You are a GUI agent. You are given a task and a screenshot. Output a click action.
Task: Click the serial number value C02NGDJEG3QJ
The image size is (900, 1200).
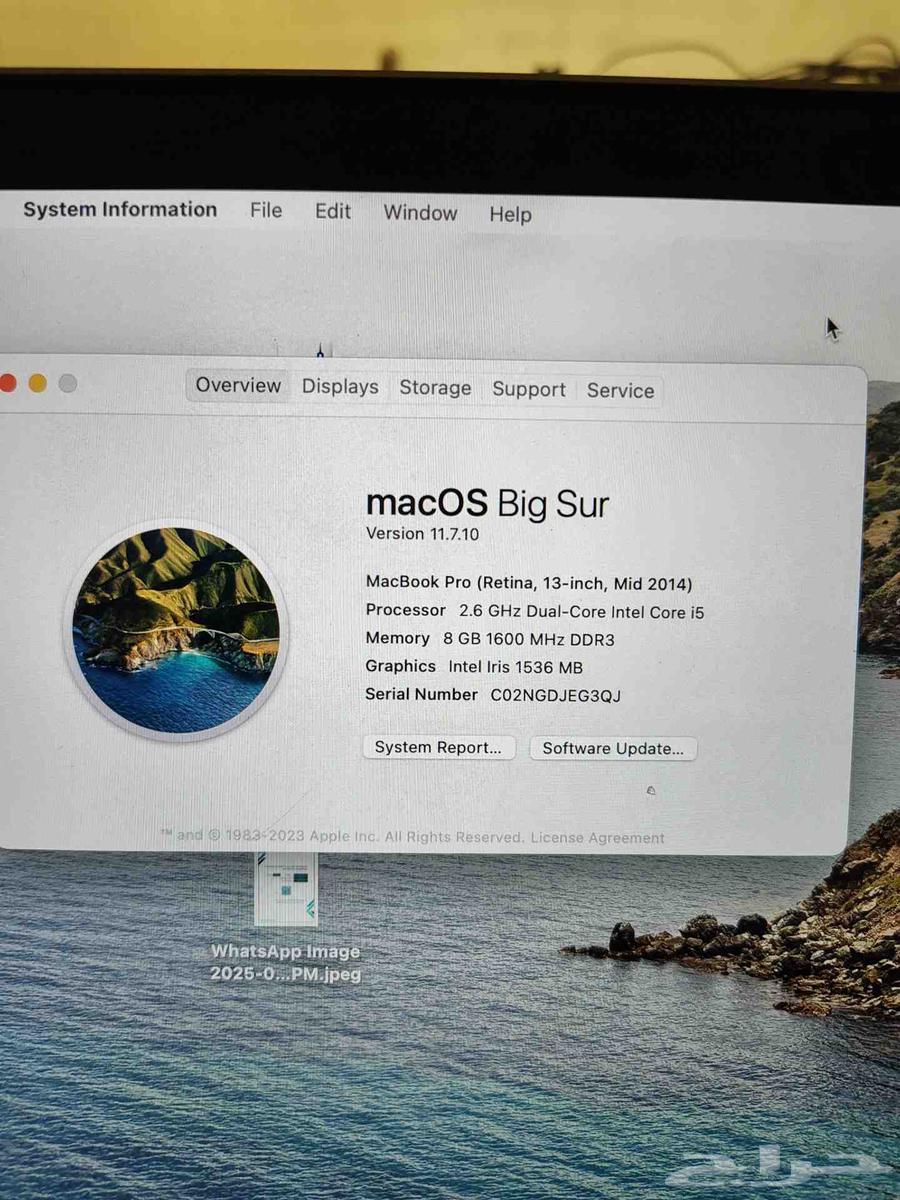pyautogui.click(x=555, y=695)
